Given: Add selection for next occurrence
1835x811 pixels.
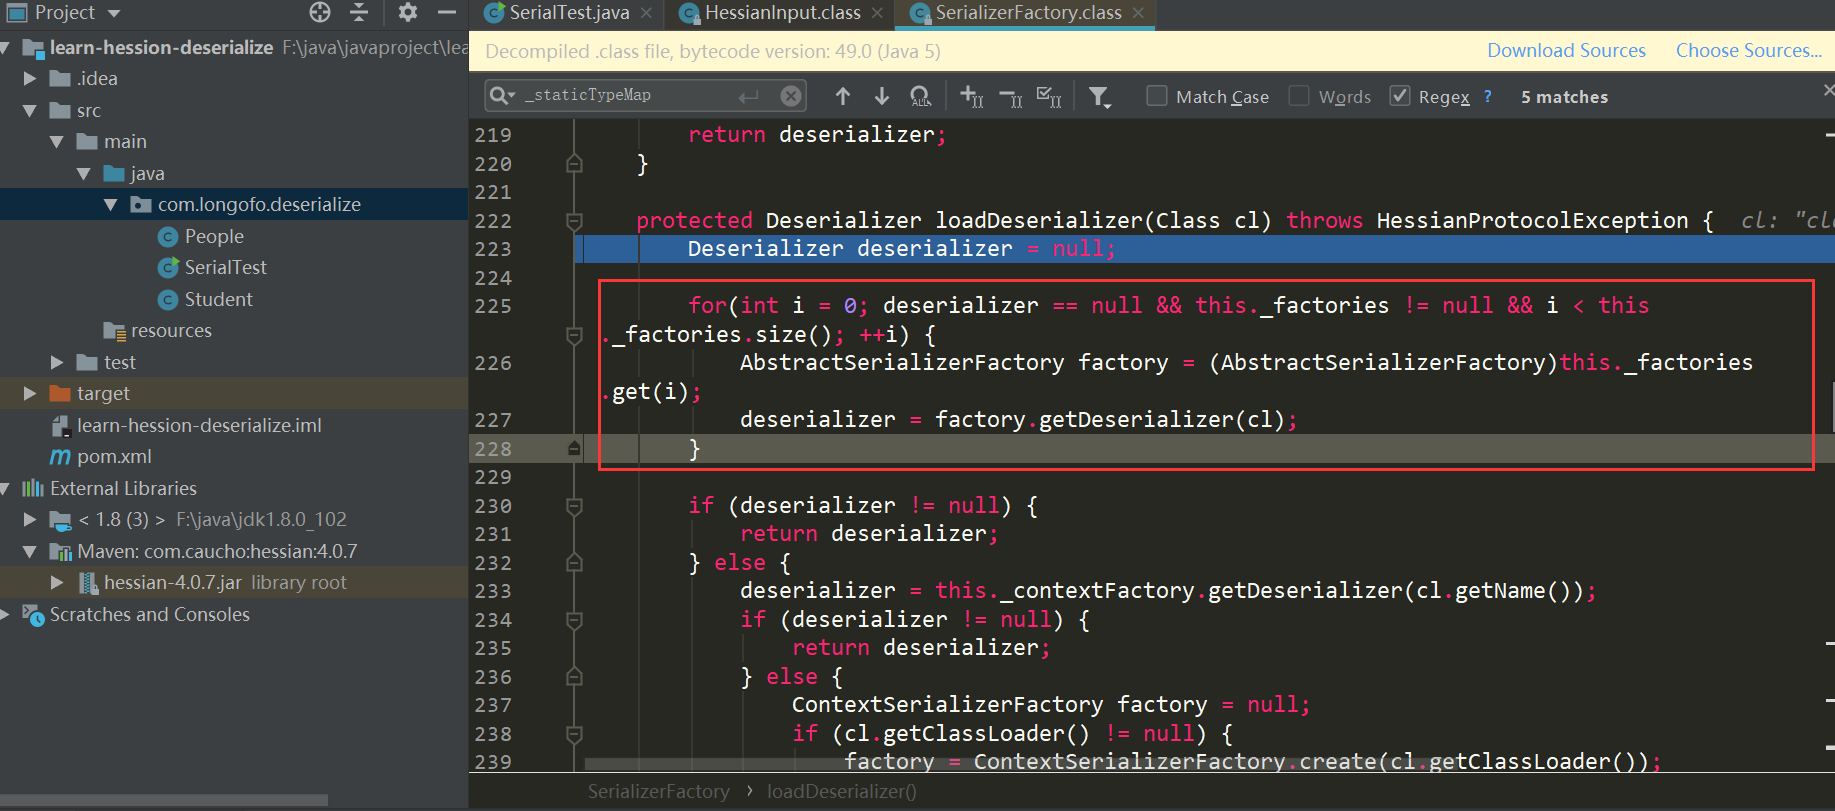Looking at the screenshot, I should point(972,96).
